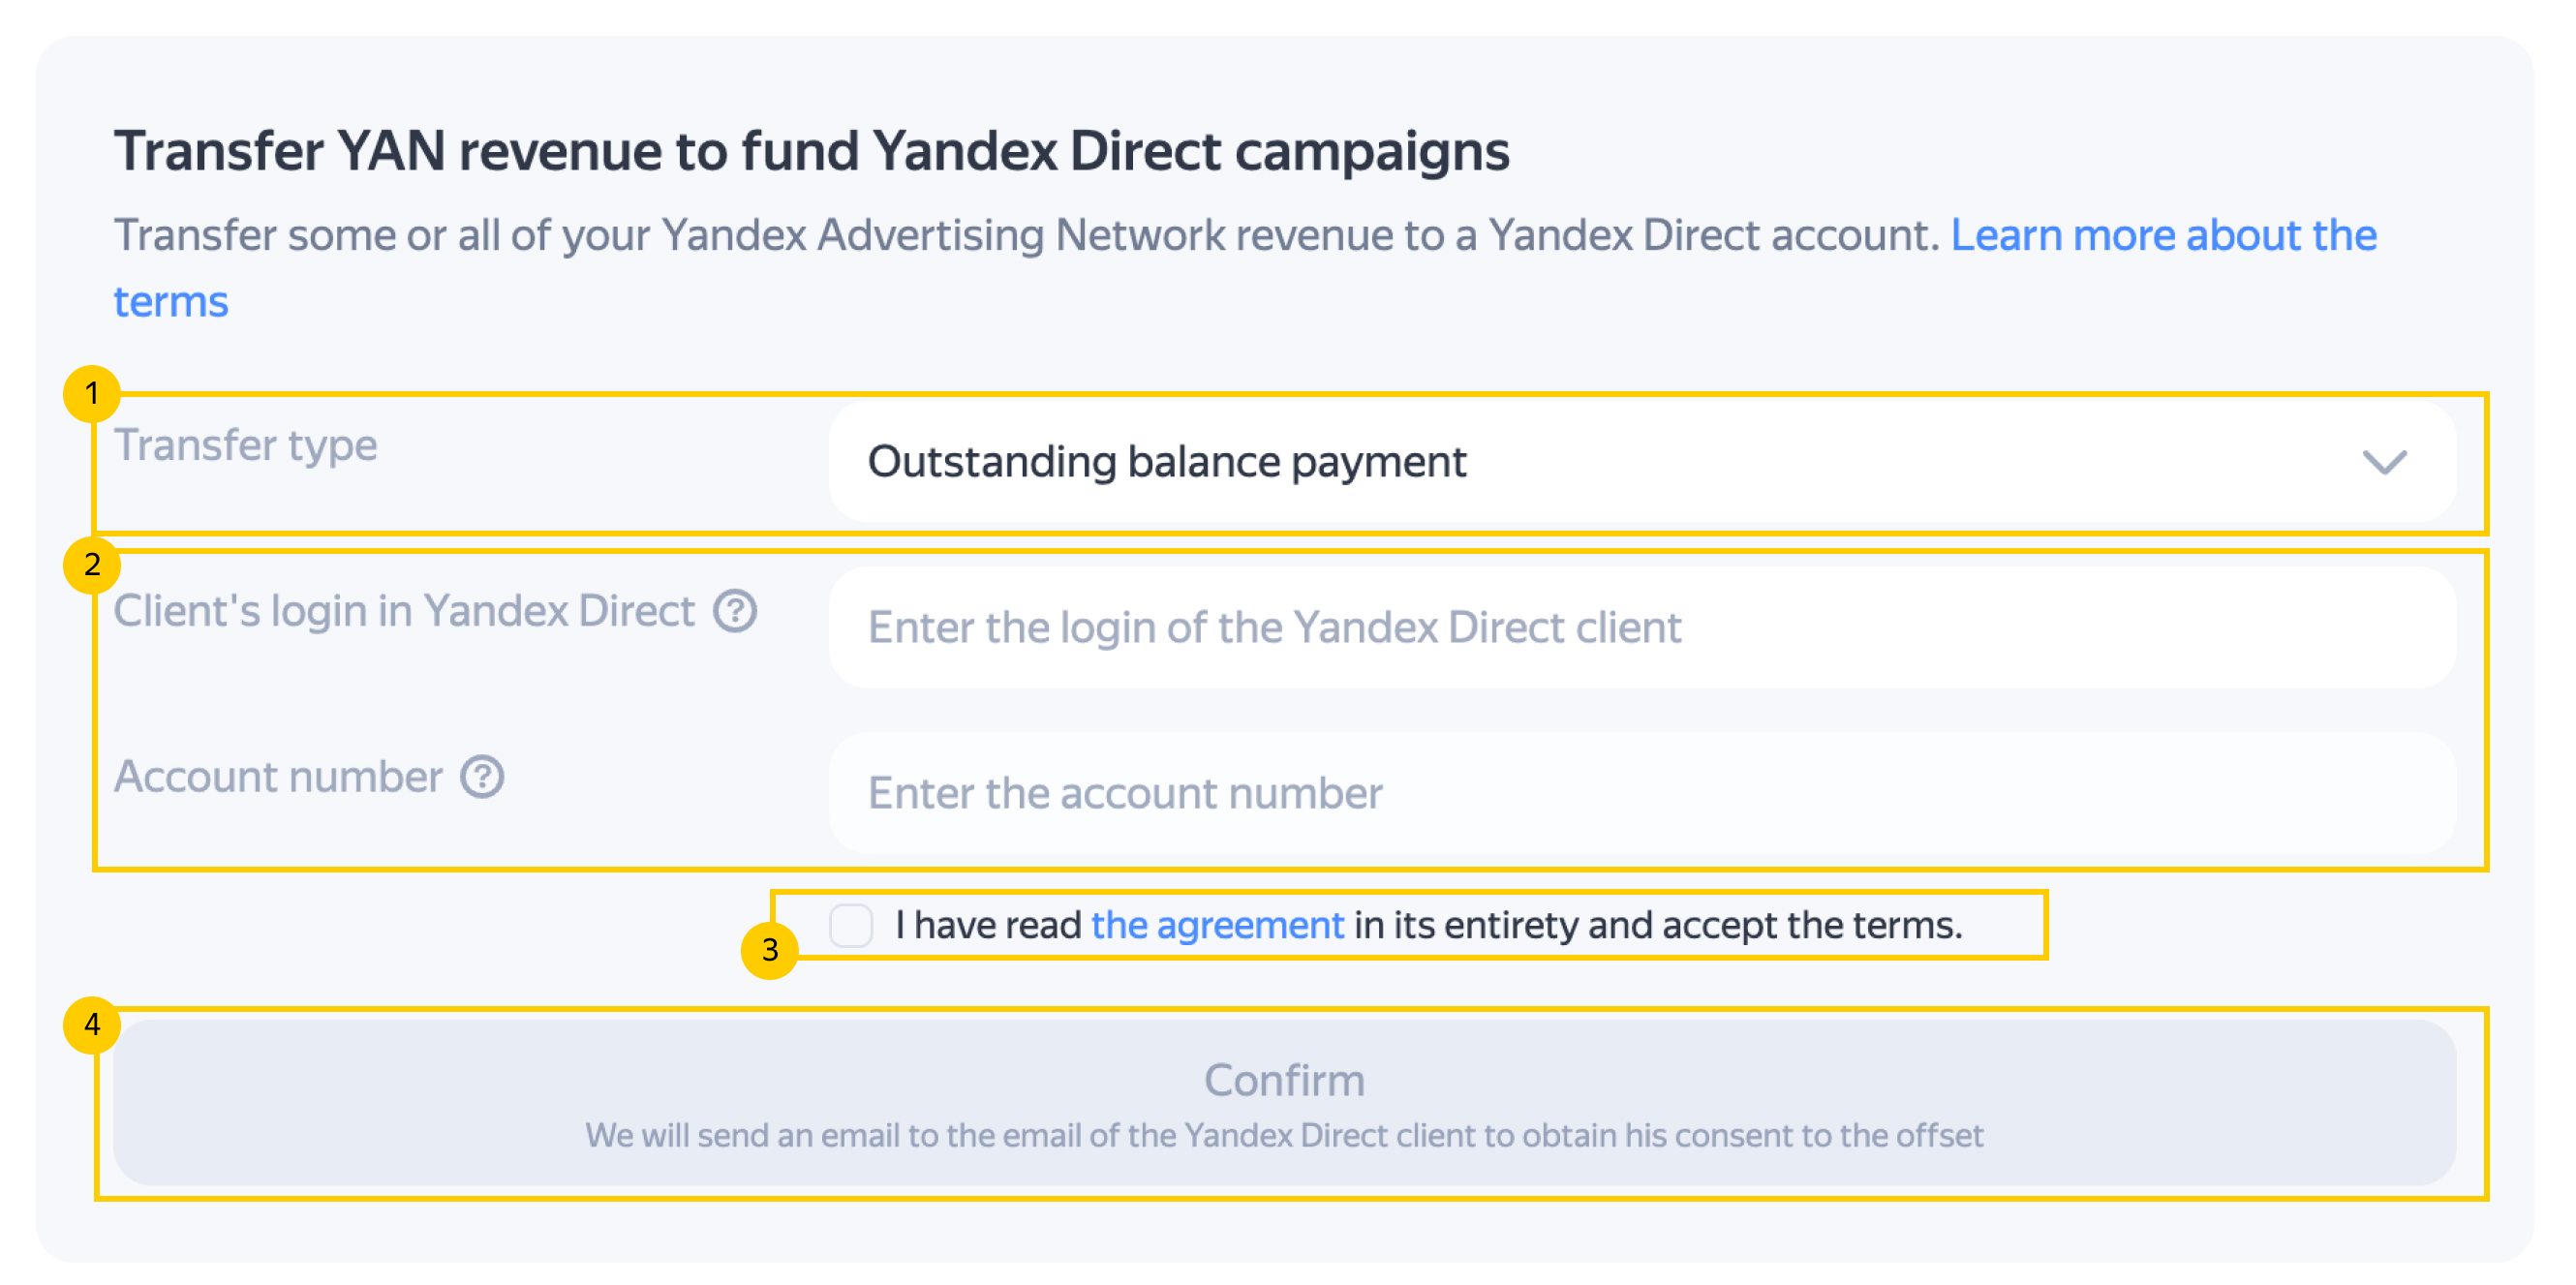Open 'Learn more about the terms' link
Viewport: 2576px width, 1285px height.
click(x=2163, y=236)
